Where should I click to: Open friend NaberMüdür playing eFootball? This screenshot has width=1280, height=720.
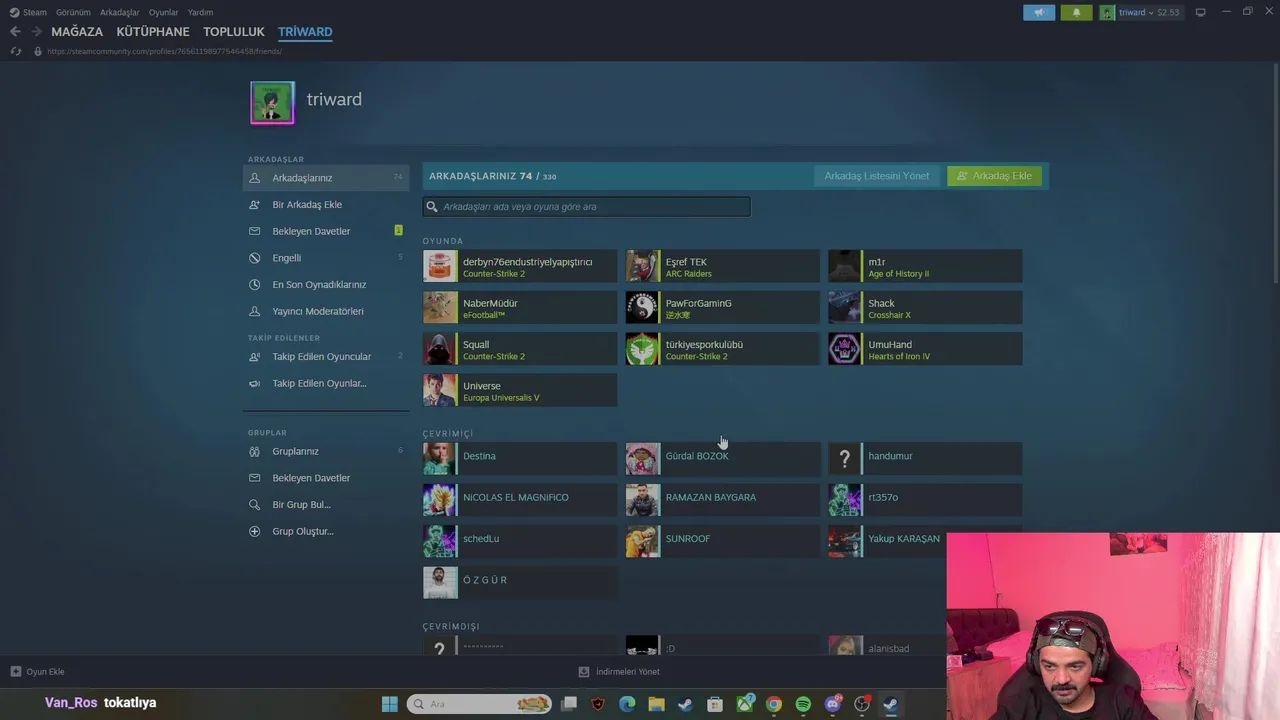pyautogui.click(x=520, y=308)
